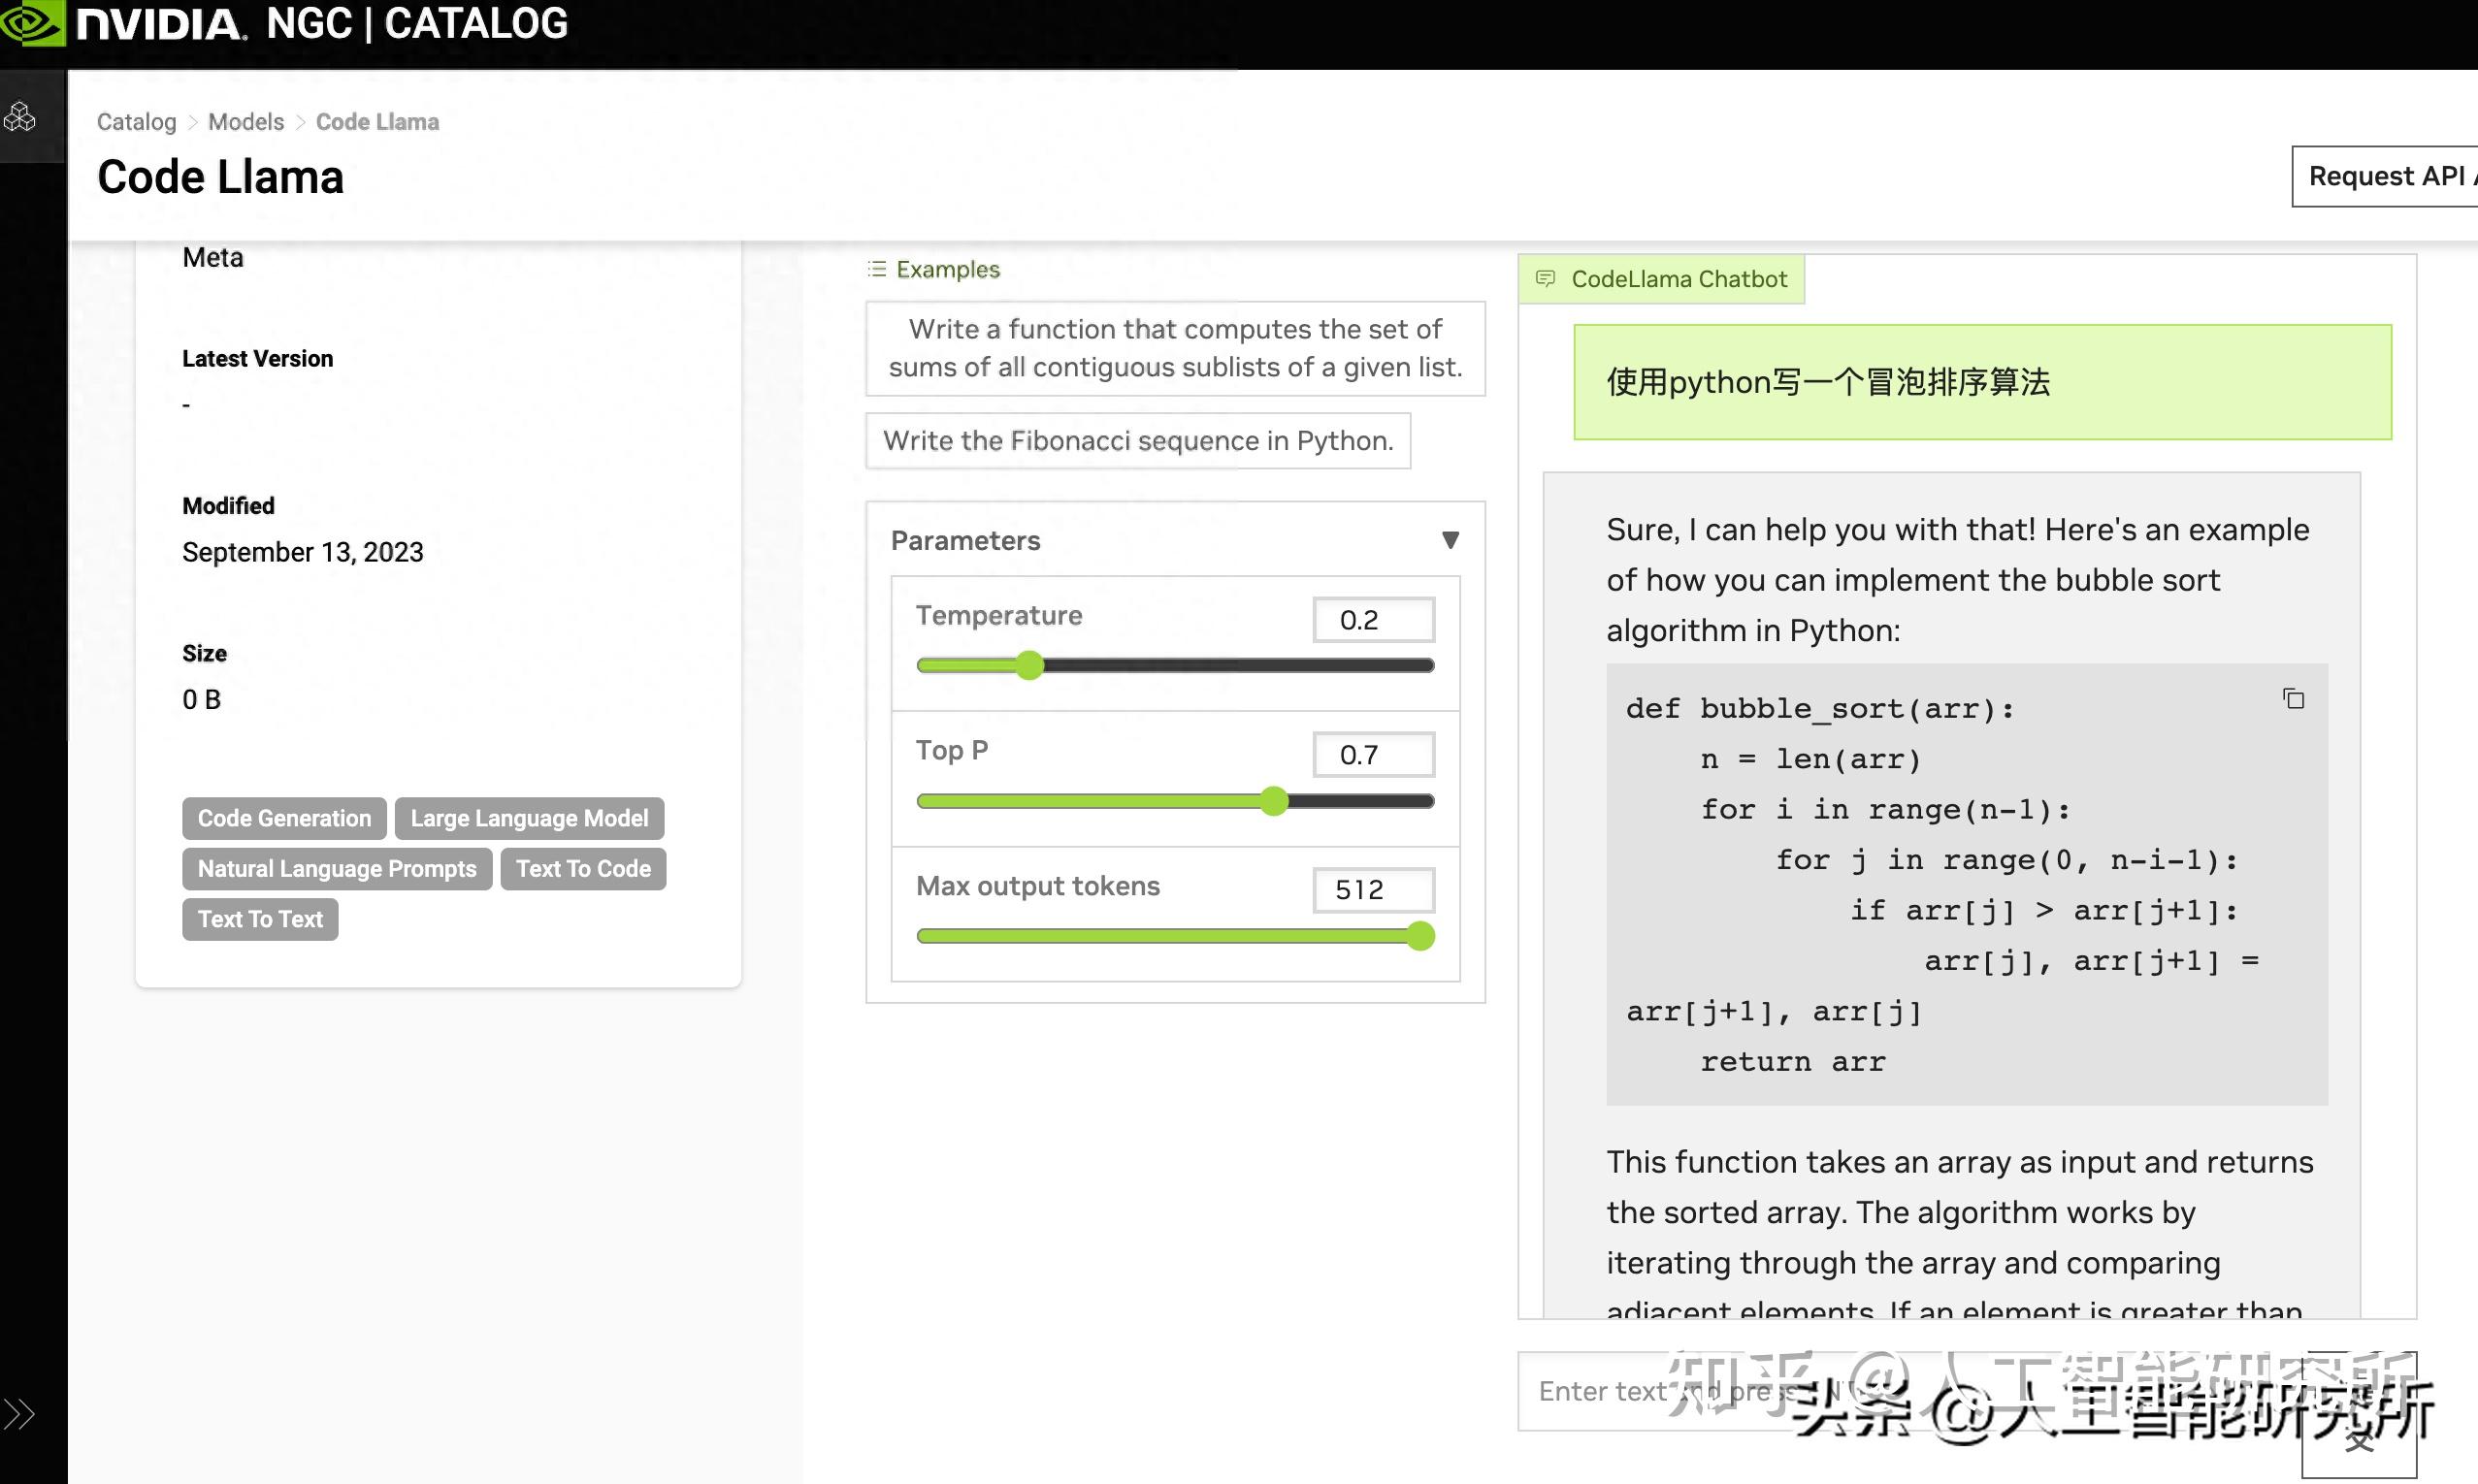Expand the sidebar with double-chevron icon
The width and height of the screenshot is (2478, 1484).
19,1414
